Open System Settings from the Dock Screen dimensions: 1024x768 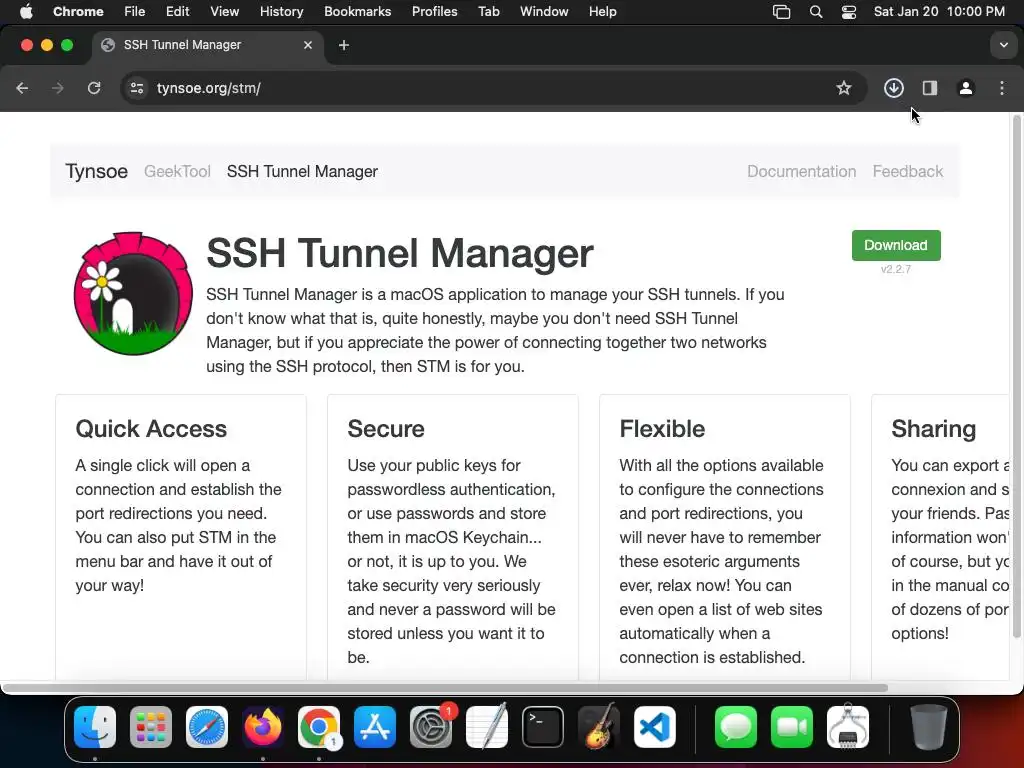[x=431, y=726]
